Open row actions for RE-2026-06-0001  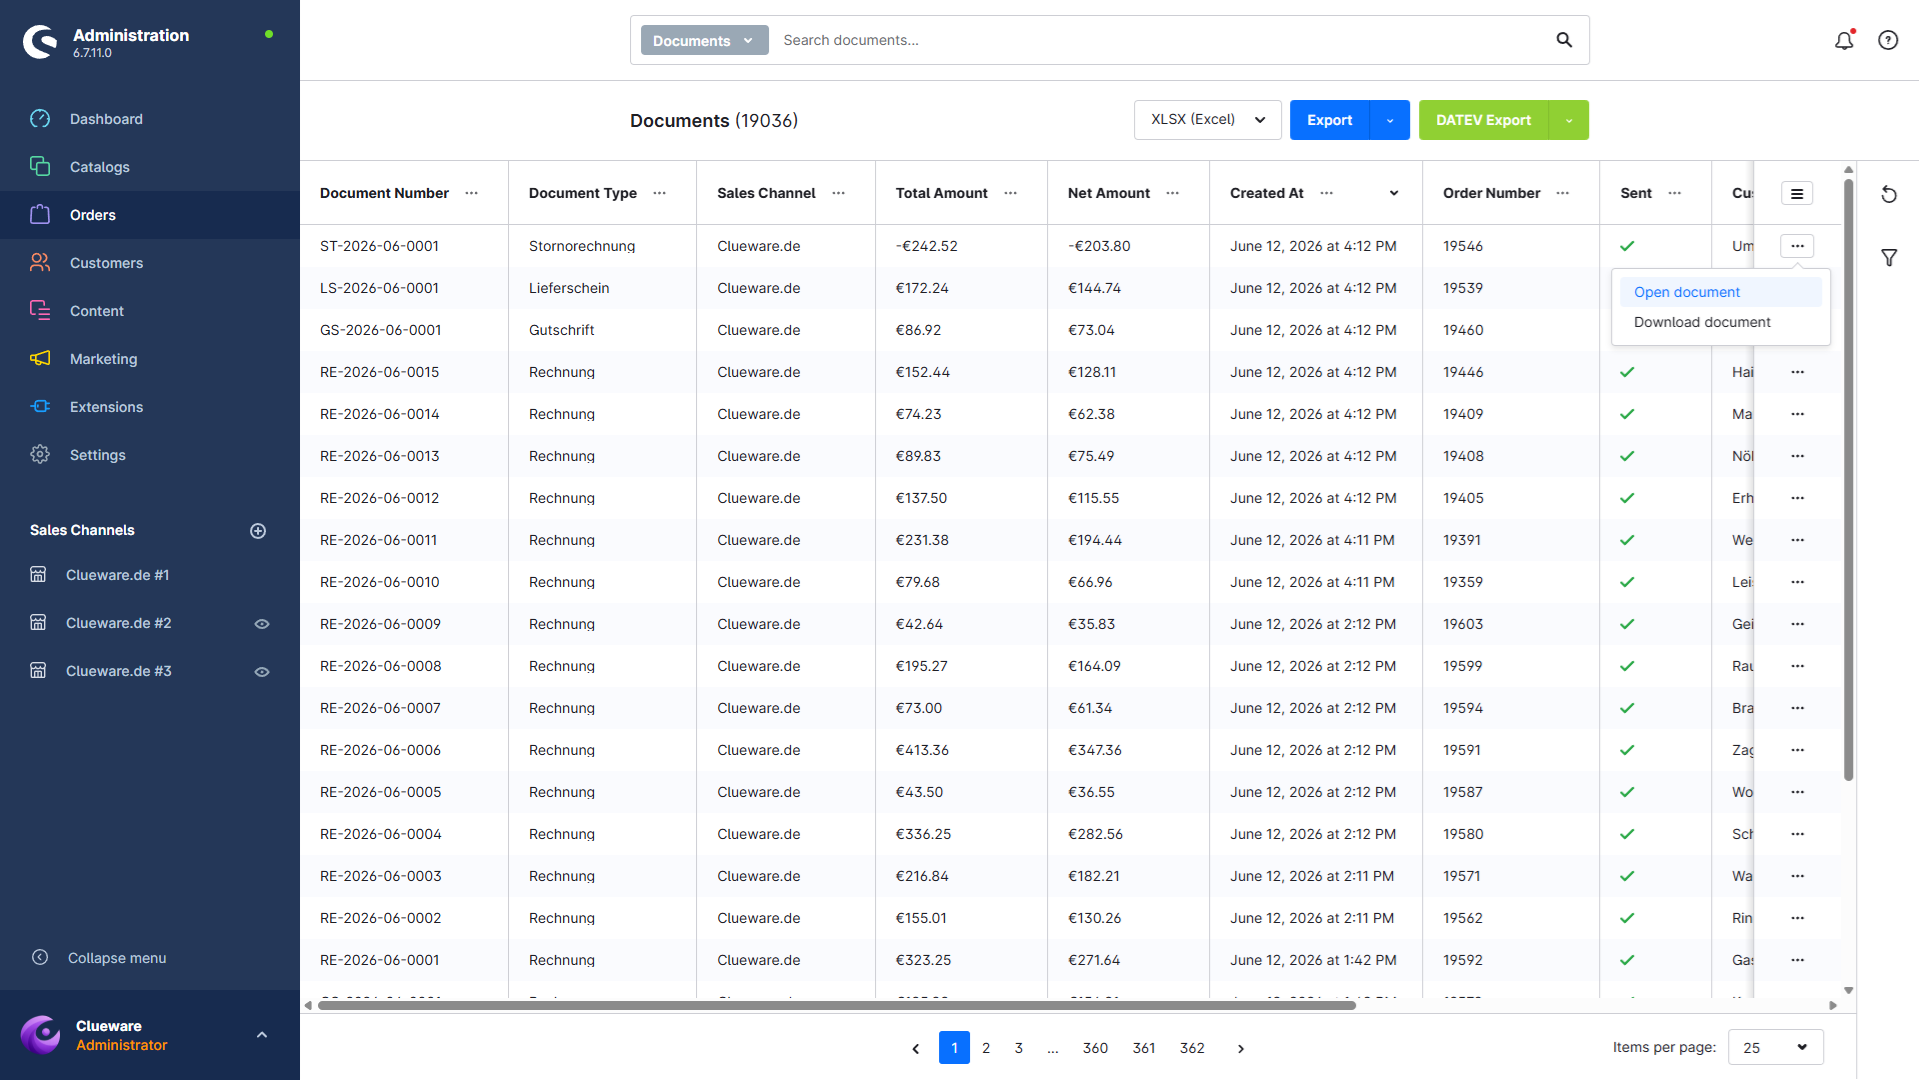pyautogui.click(x=1798, y=960)
